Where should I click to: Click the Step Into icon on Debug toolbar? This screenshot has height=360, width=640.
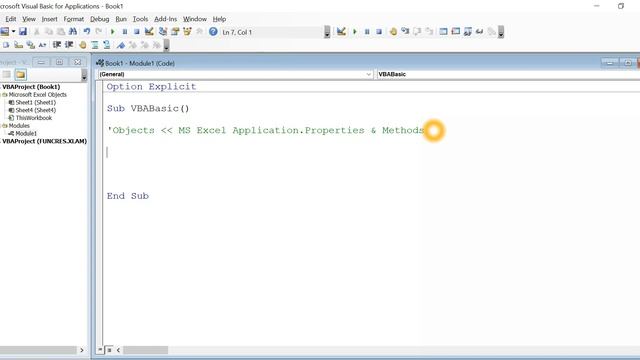[x=405, y=31]
